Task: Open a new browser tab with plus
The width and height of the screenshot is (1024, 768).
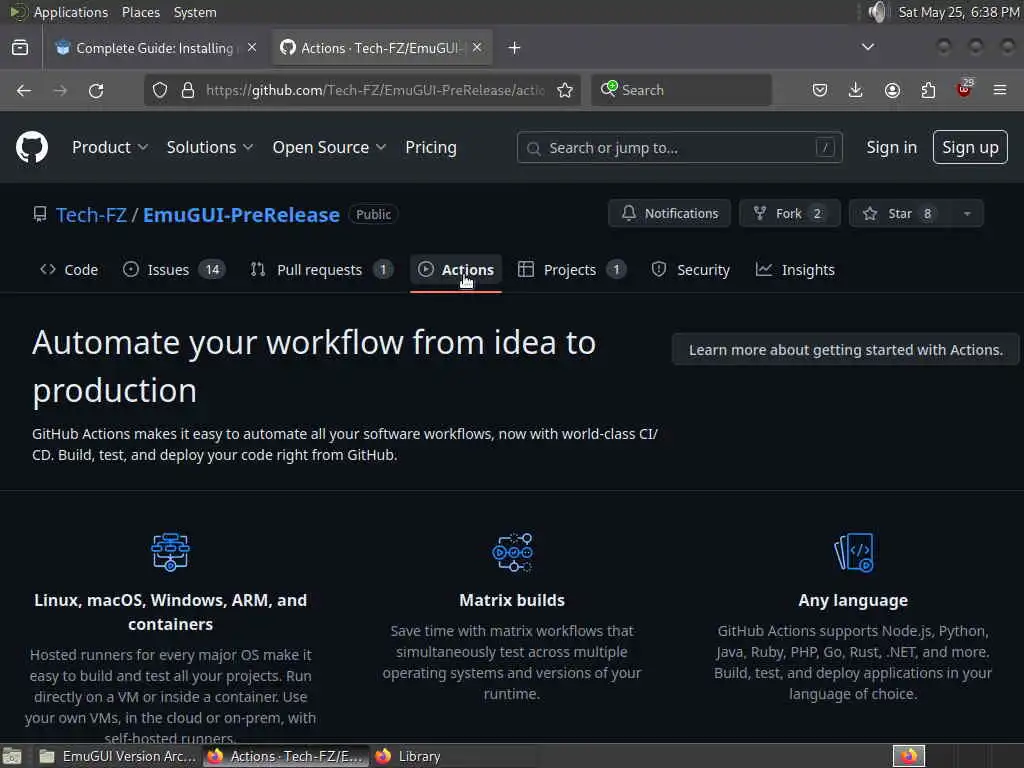Action: 514,48
